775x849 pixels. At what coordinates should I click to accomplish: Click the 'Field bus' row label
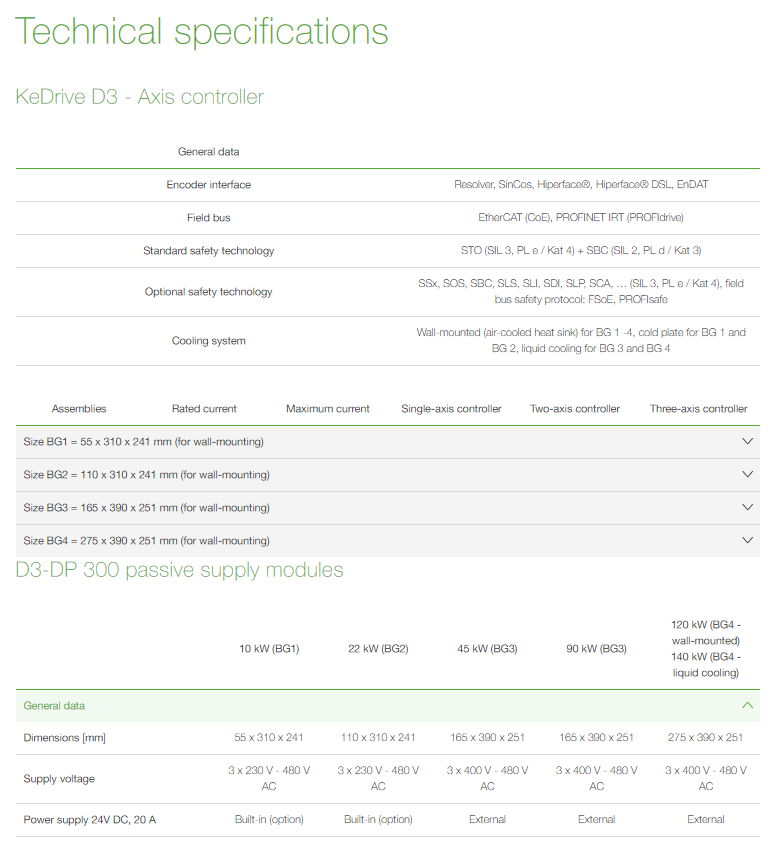point(209,218)
